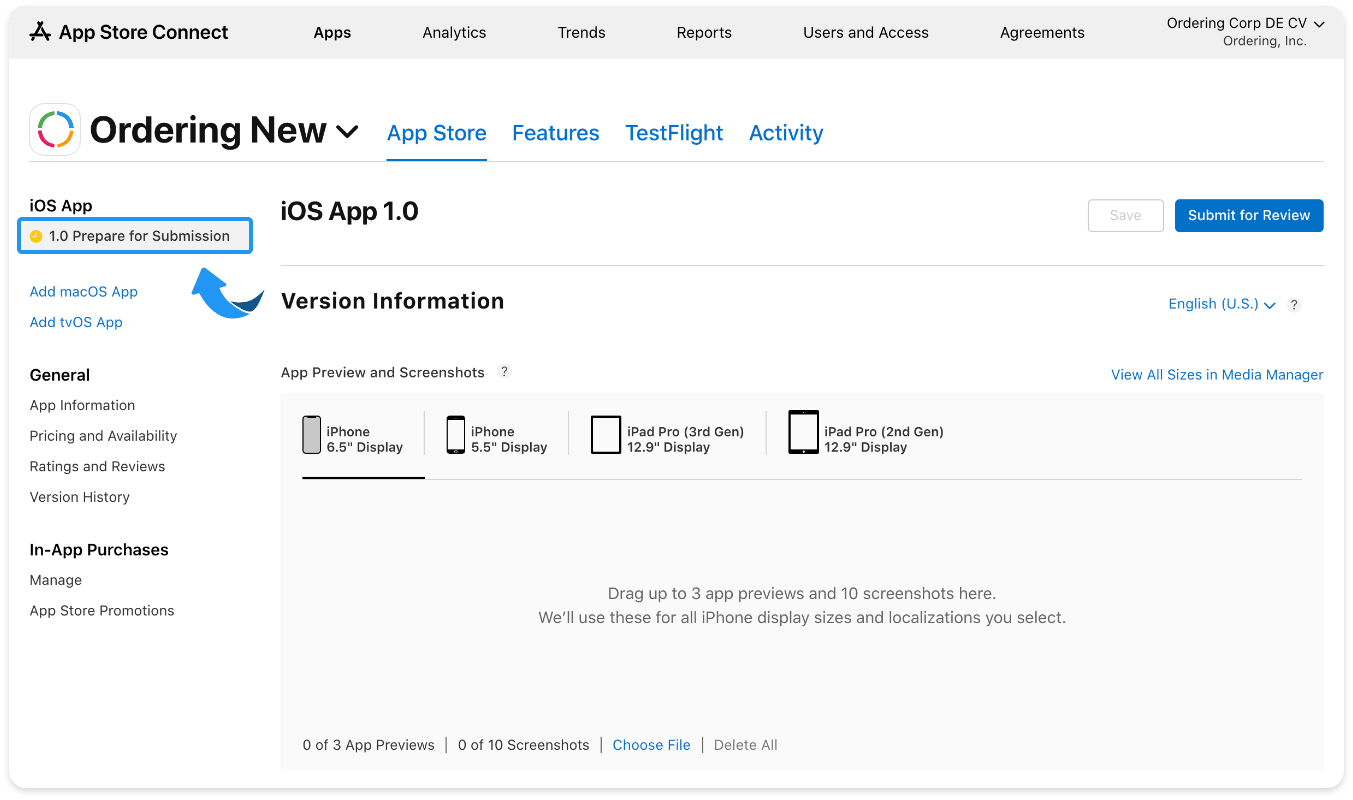Click the iPhone 6.5" Display device icon

pyautogui.click(x=312, y=435)
